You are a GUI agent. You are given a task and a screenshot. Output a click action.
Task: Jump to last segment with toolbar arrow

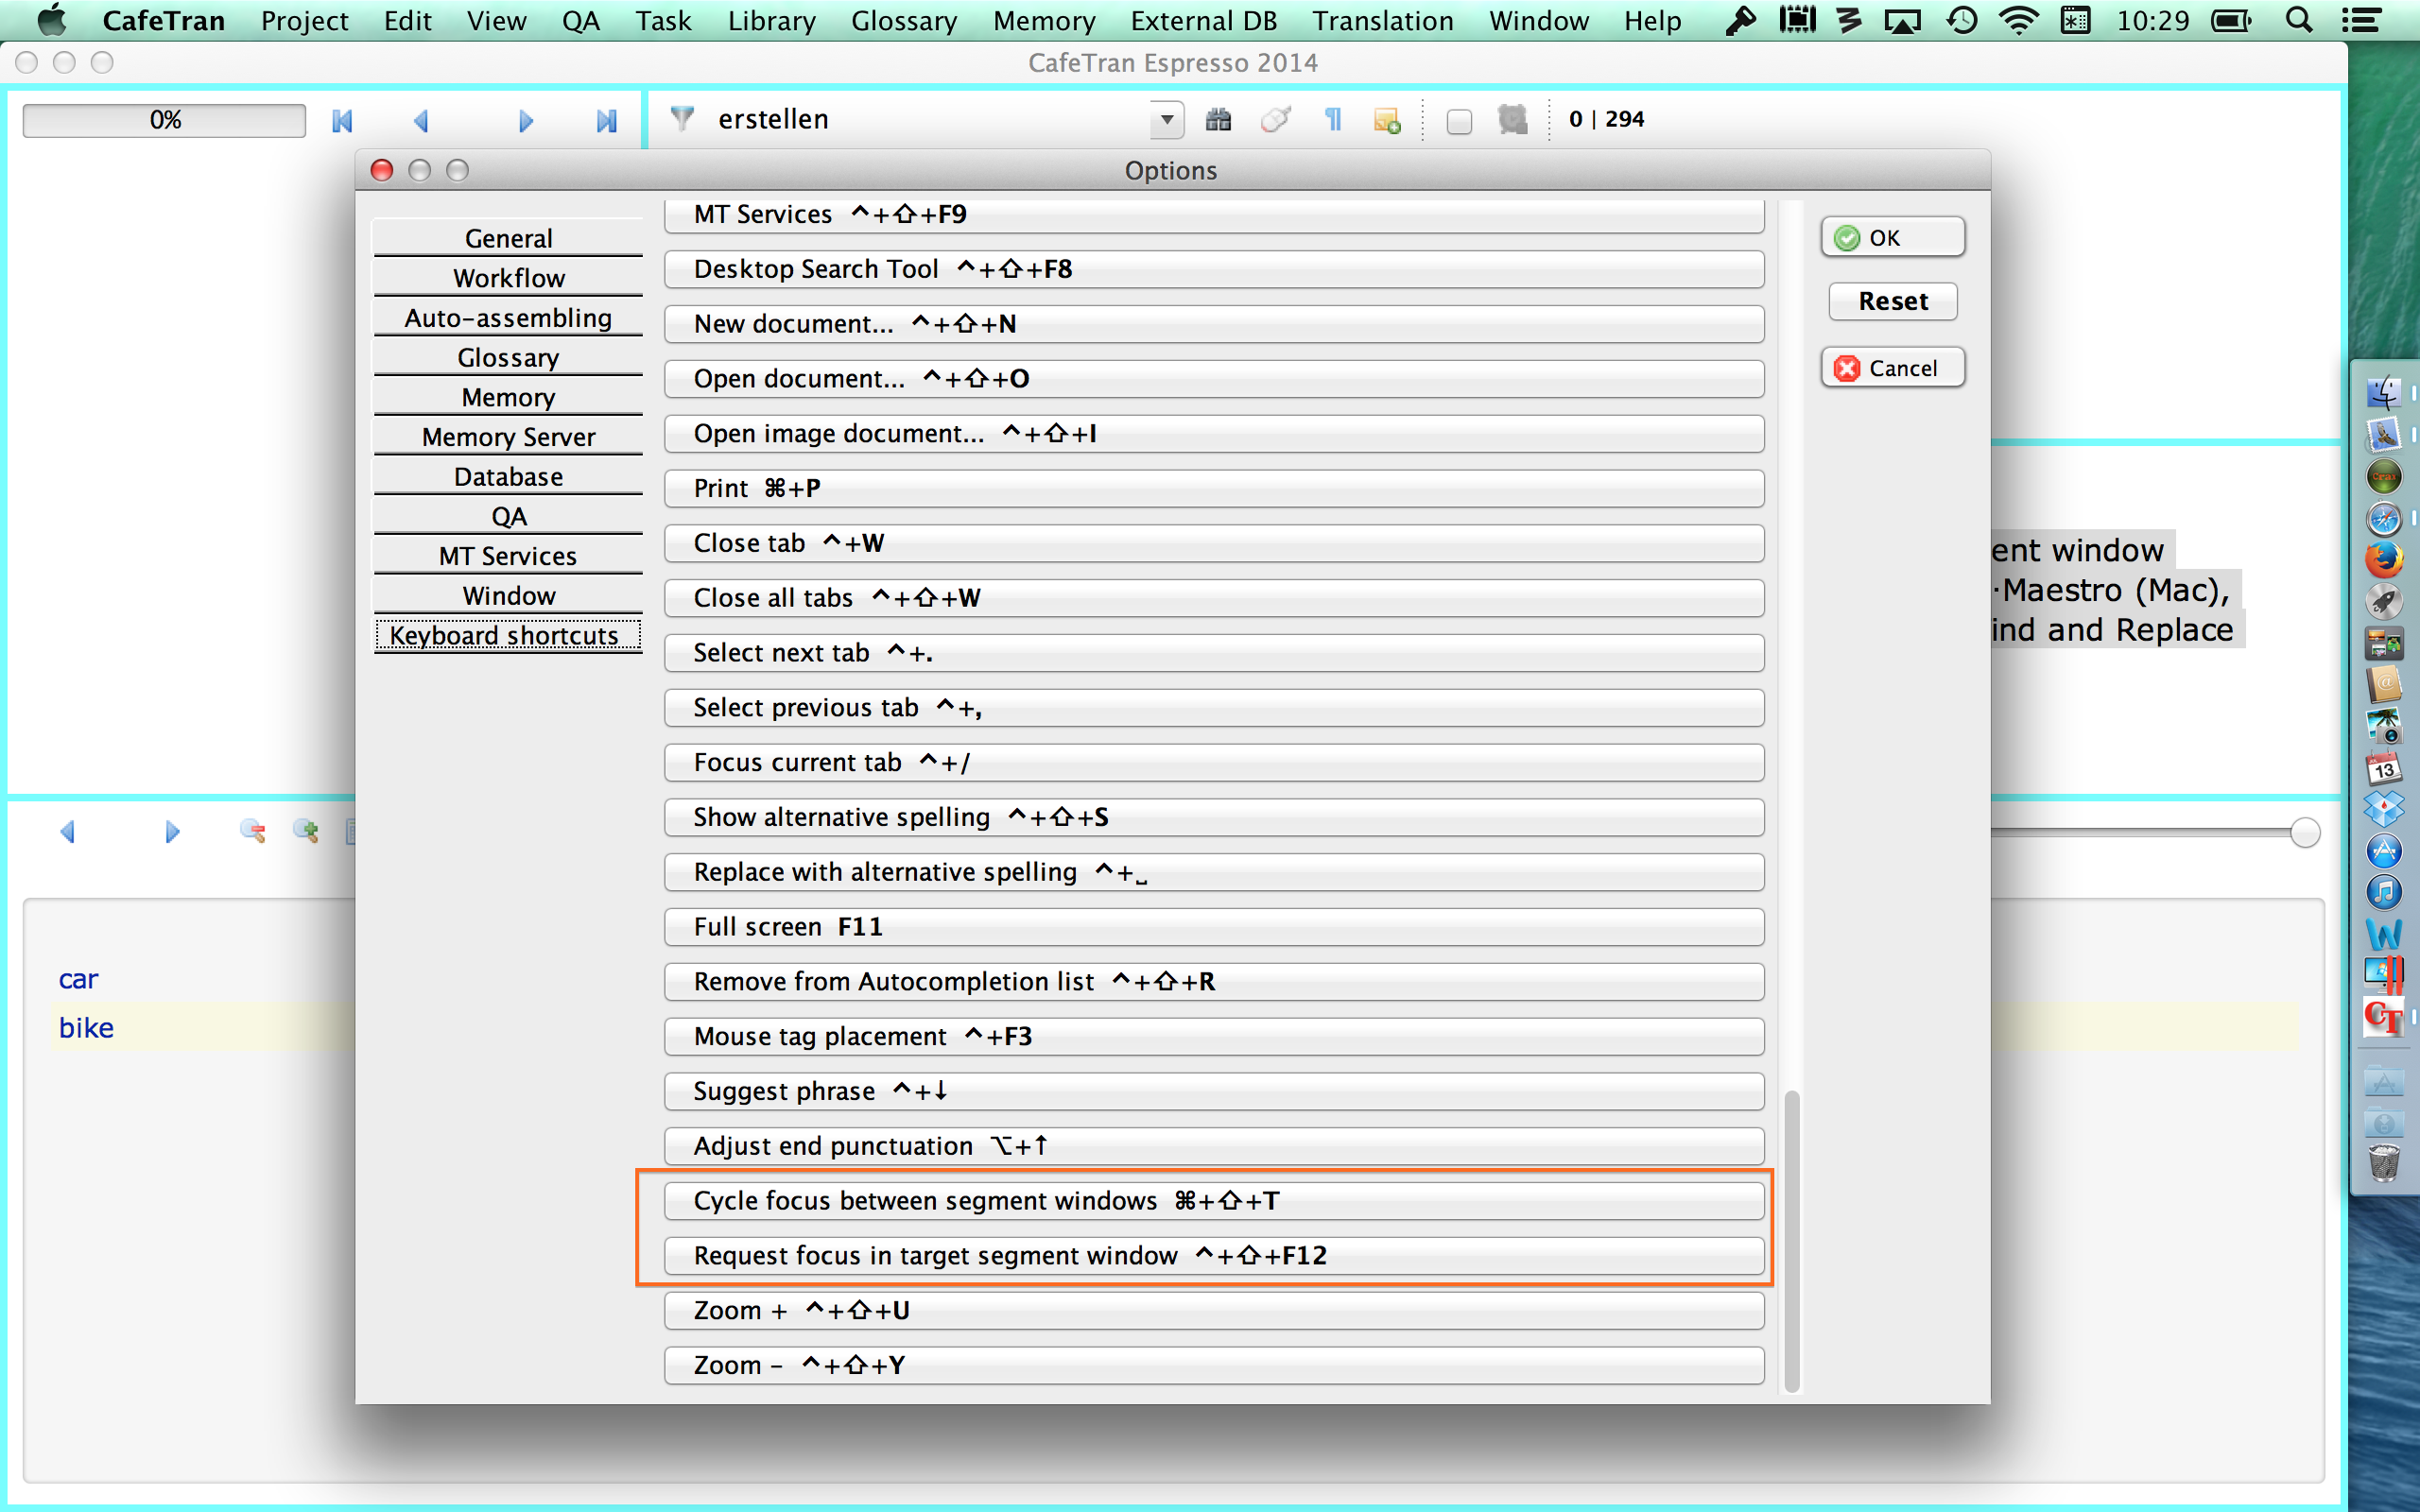point(606,120)
